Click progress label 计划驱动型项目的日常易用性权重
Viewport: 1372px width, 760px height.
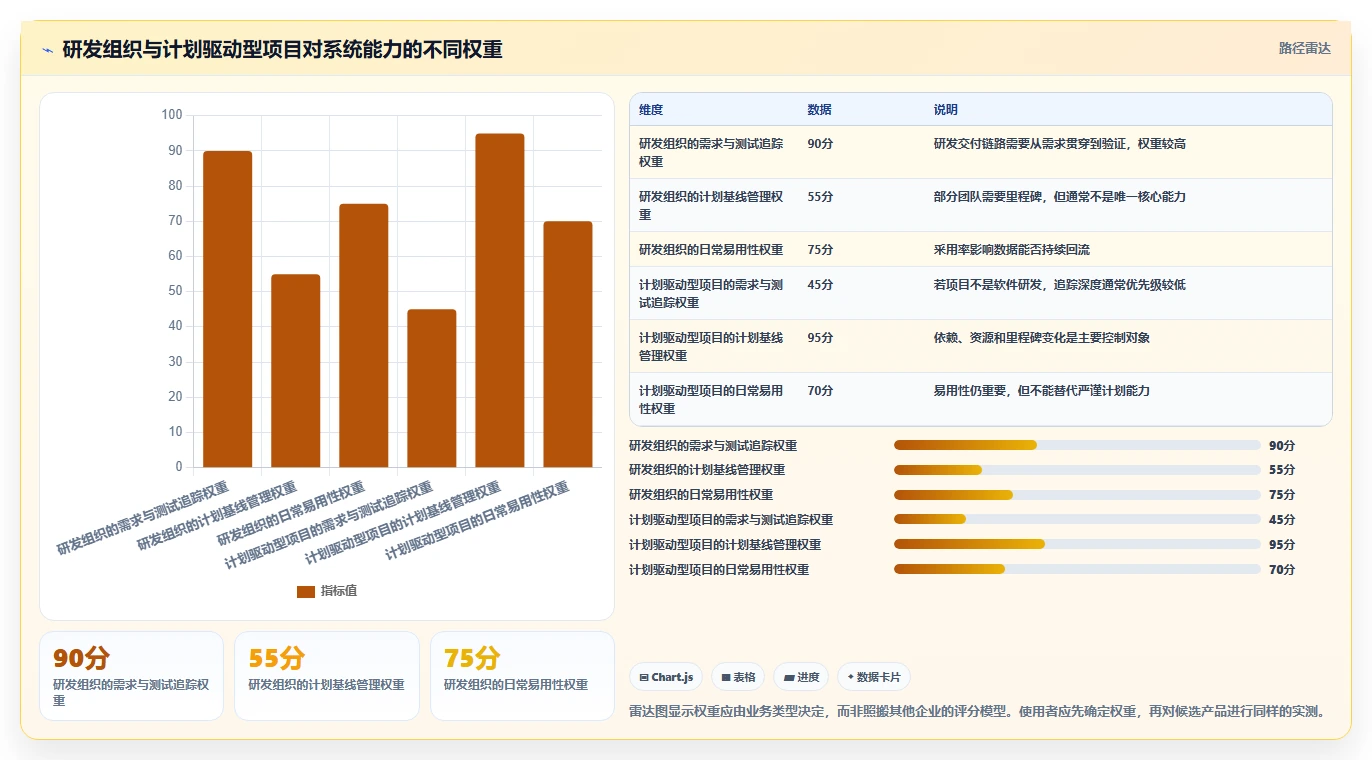pos(719,570)
